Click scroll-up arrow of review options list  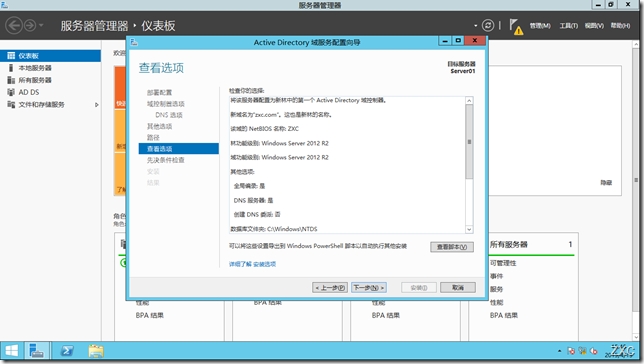coord(469,101)
